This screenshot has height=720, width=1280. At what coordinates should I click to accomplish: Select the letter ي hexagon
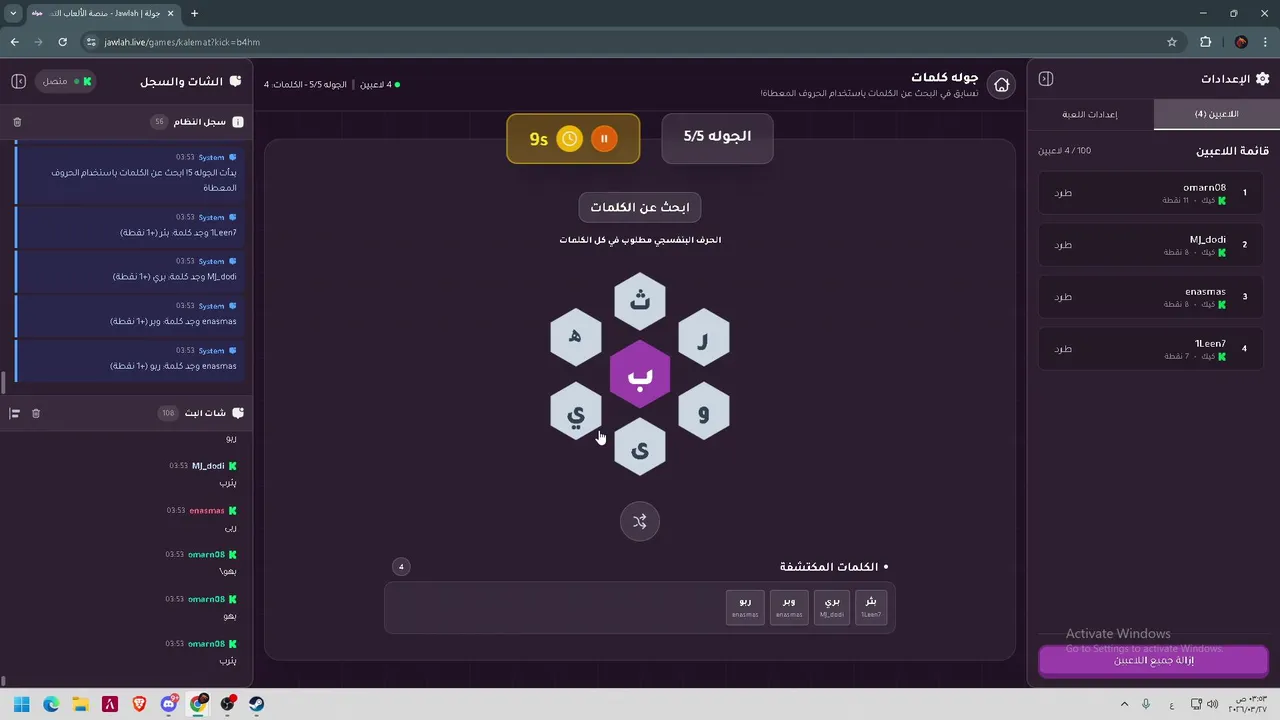(576, 412)
